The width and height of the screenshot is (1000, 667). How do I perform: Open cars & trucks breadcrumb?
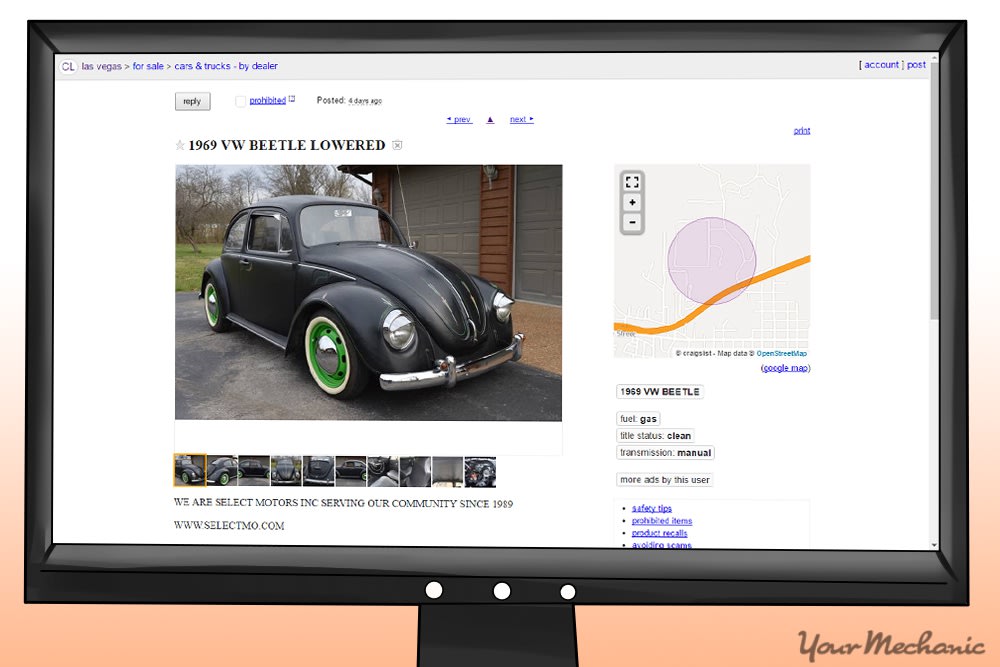click(202, 66)
